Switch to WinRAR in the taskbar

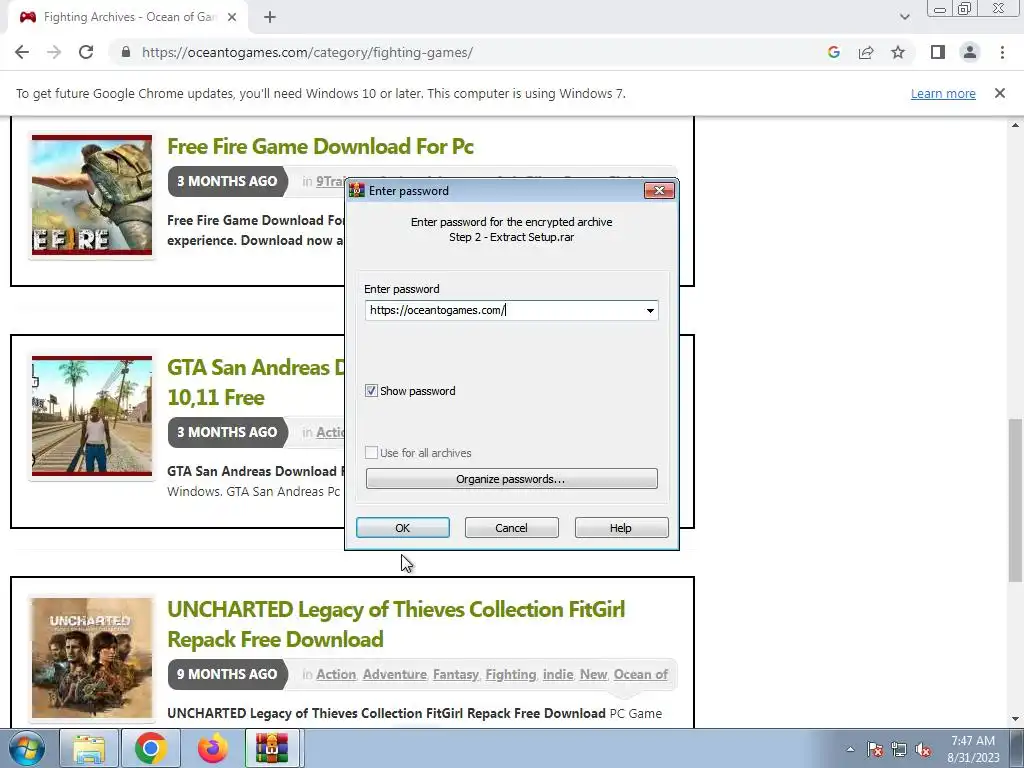coord(272,748)
